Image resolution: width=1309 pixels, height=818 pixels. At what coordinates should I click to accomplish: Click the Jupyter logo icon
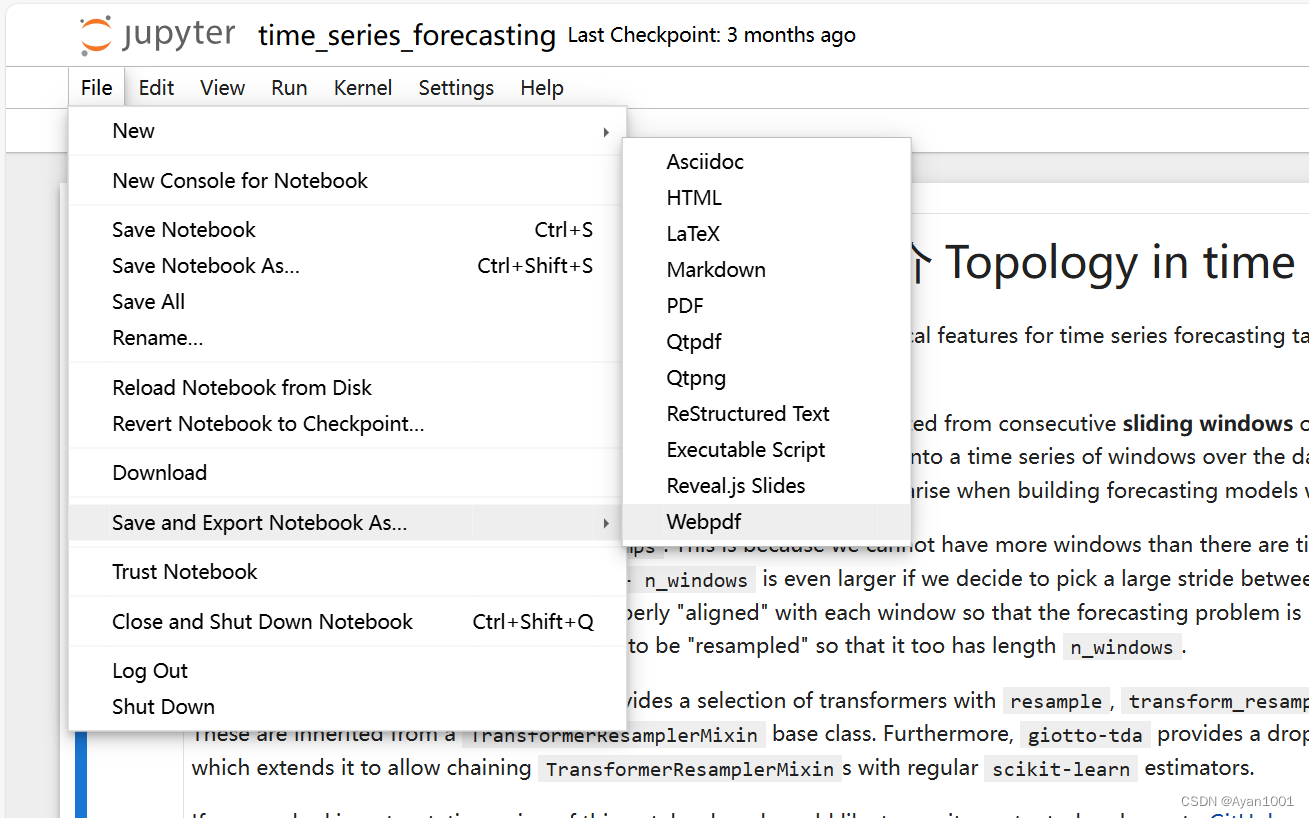click(96, 34)
